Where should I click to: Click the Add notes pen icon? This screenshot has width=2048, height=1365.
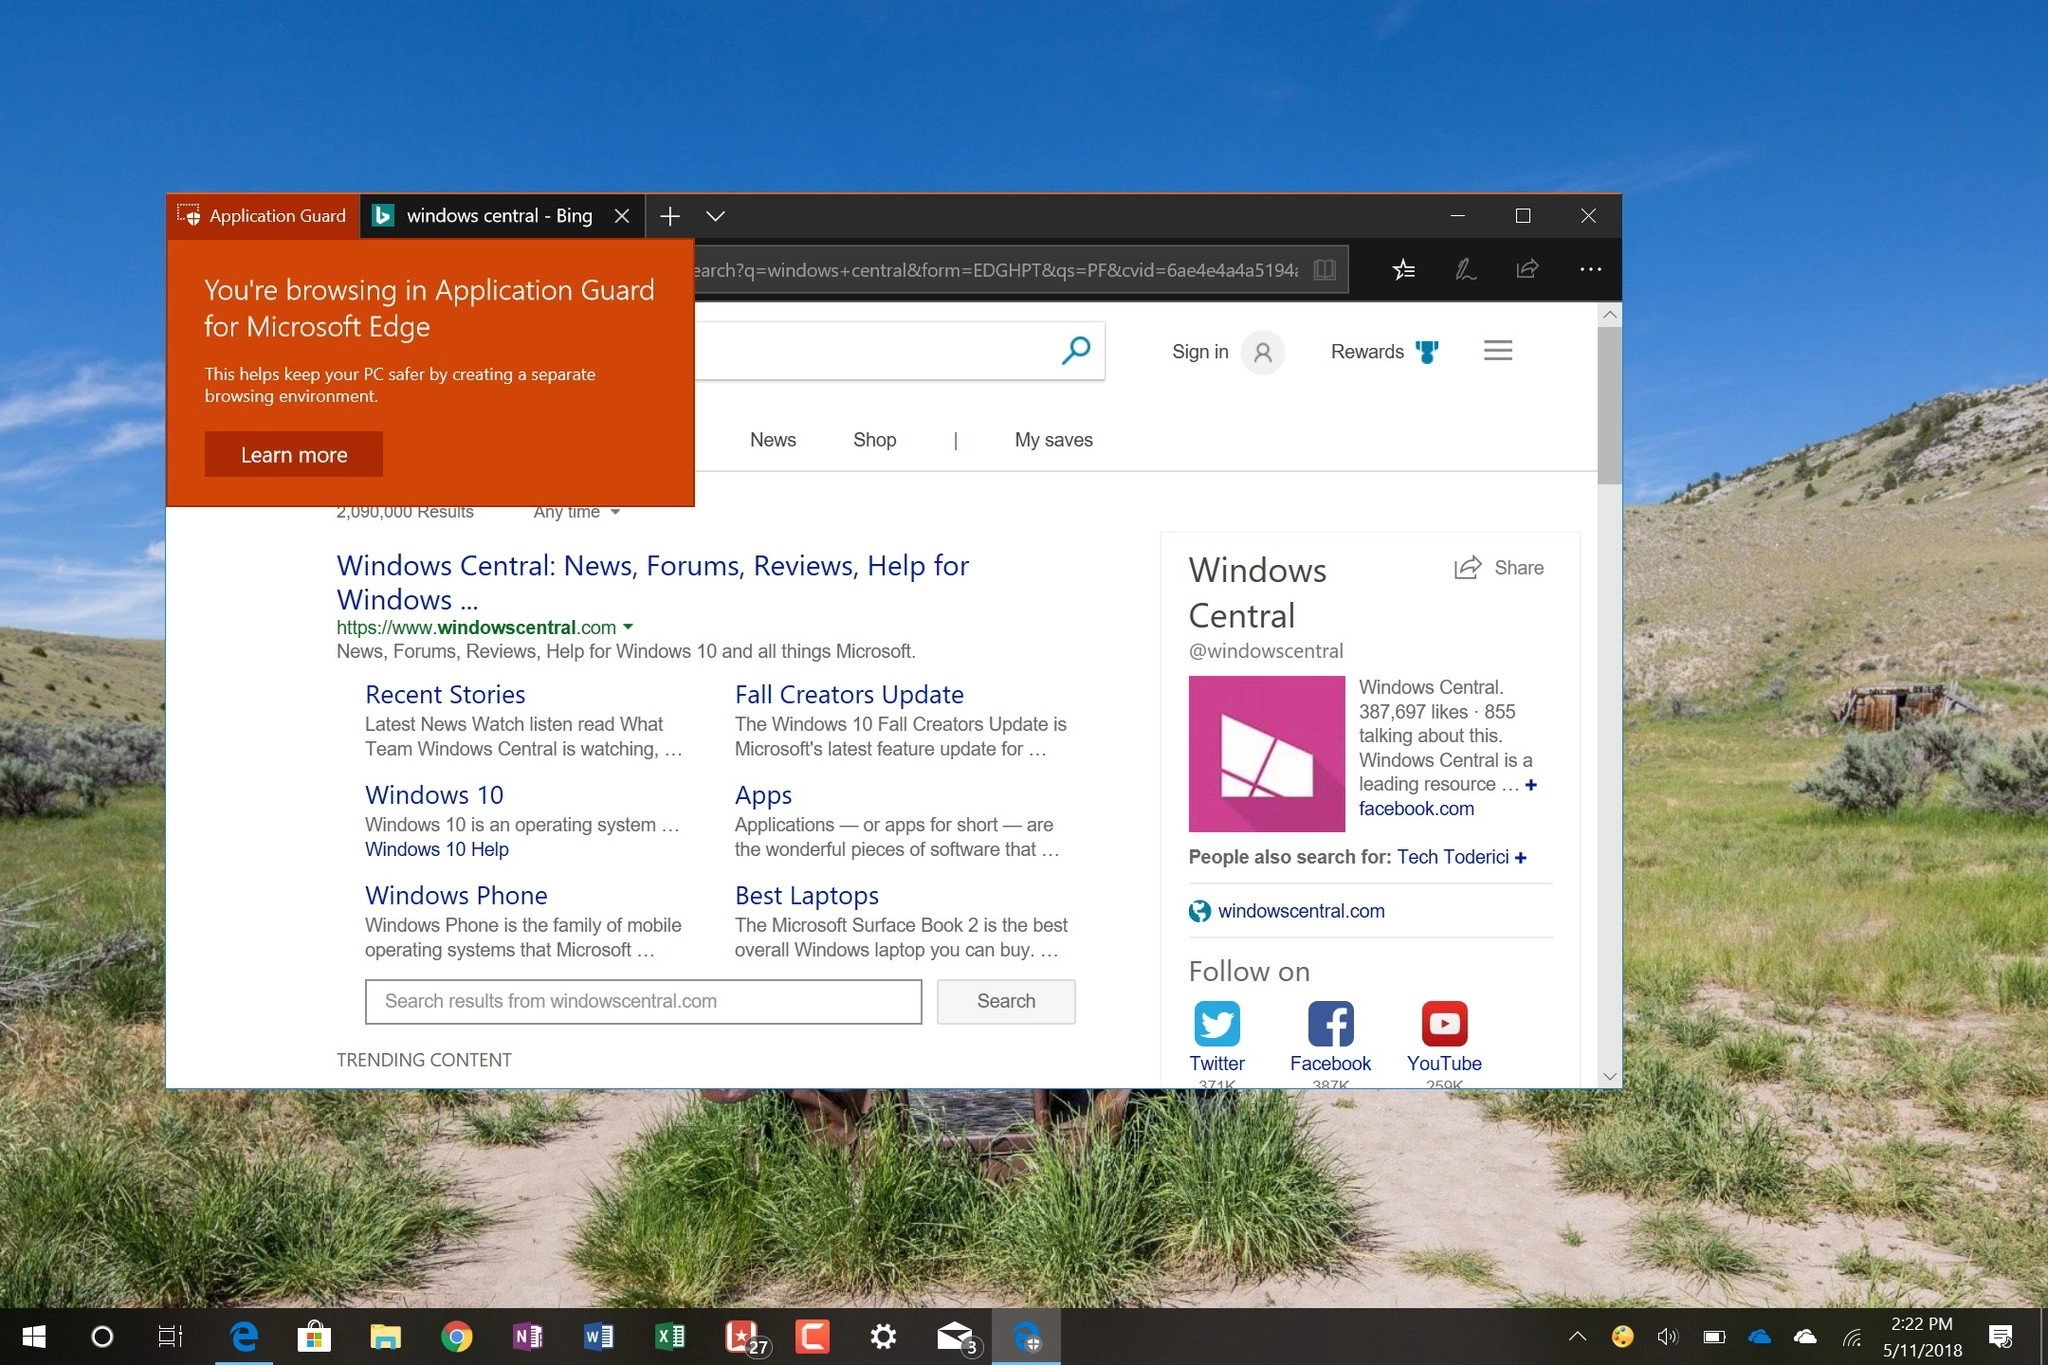1465,269
